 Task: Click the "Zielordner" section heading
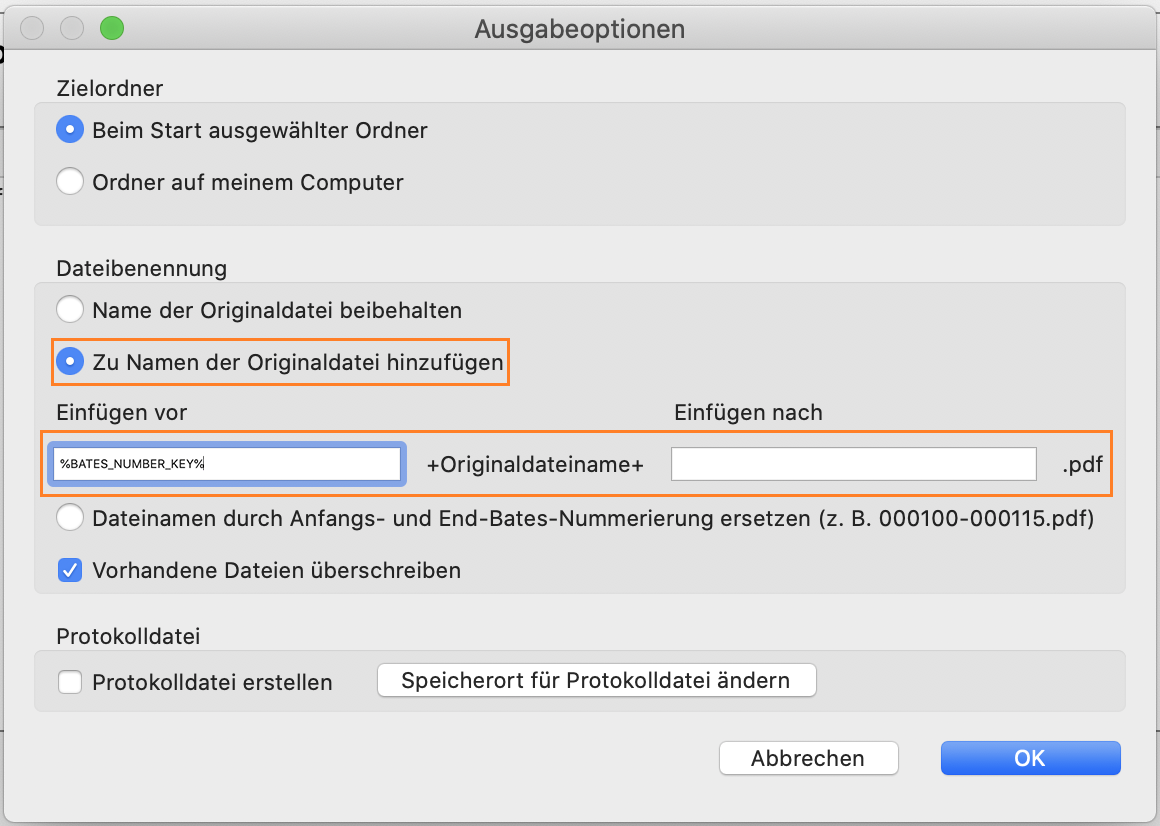pos(110,89)
